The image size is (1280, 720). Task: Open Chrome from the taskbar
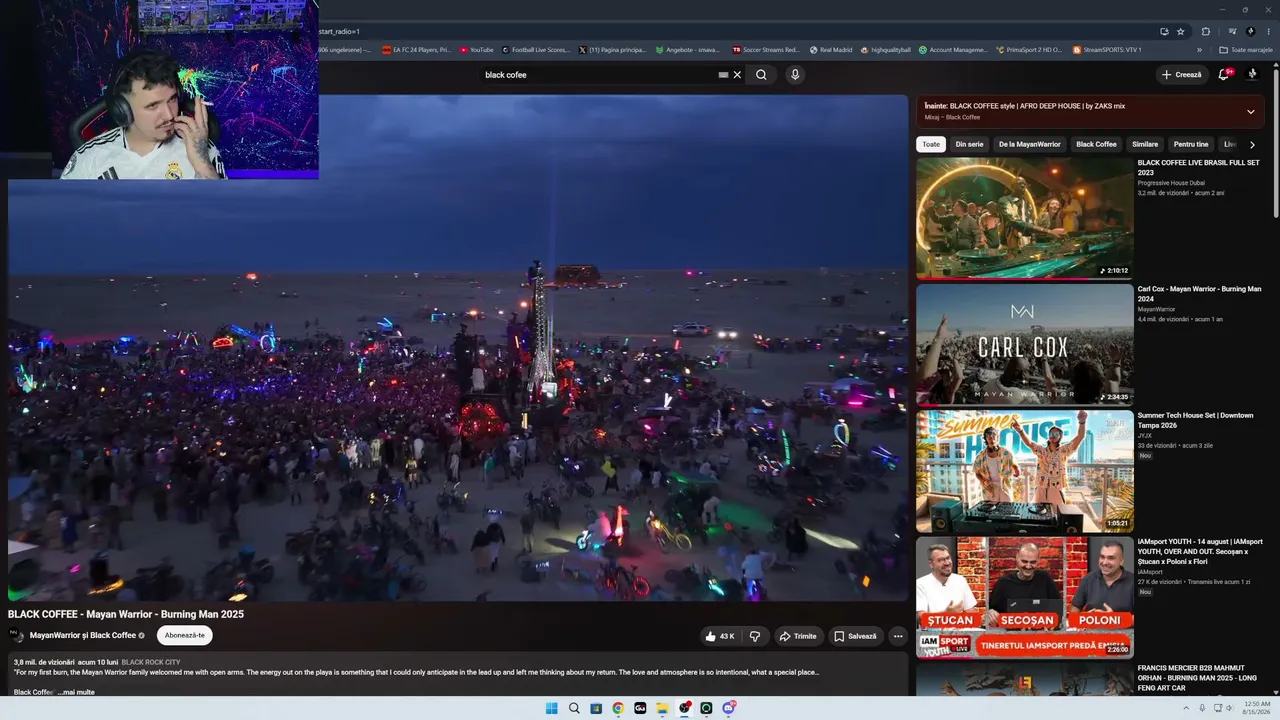[618, 708]
